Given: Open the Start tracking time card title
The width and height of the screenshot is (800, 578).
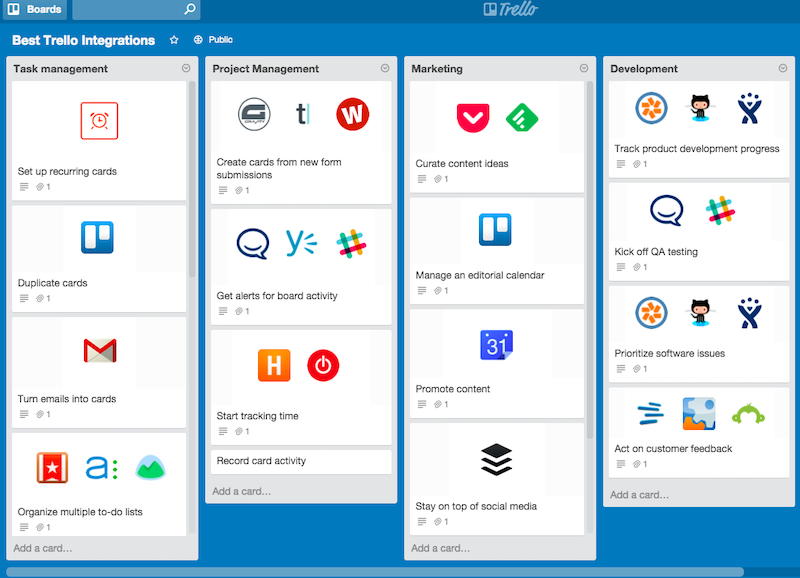Looking at the screenshot, I should point(258,416).
